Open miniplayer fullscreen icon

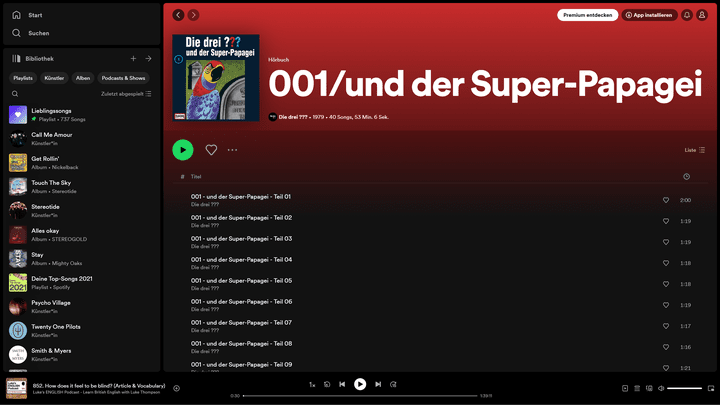[711, 388]
